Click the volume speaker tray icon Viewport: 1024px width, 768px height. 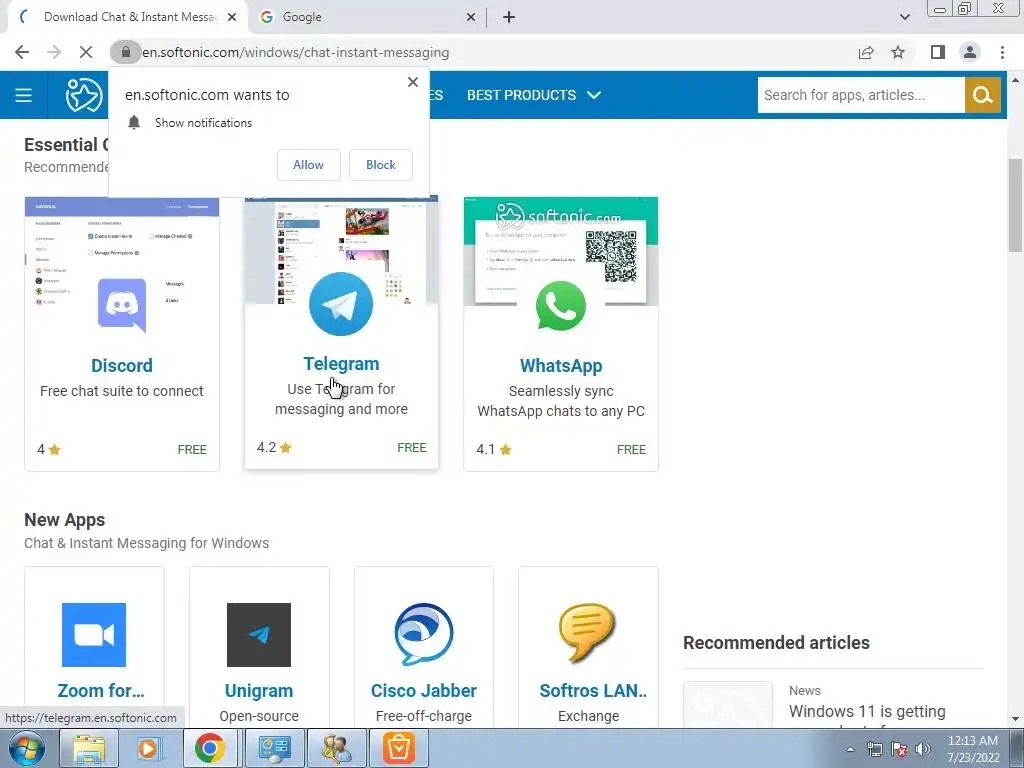[923, 749]
